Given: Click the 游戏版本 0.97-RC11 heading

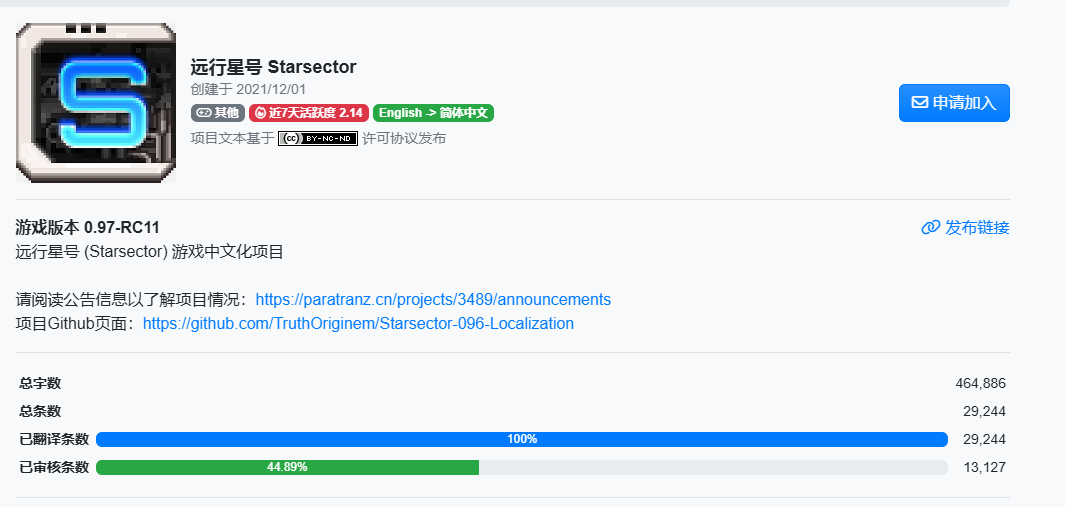Looking at the screenshot, I should pyautogui.click(x=87, y=227).
